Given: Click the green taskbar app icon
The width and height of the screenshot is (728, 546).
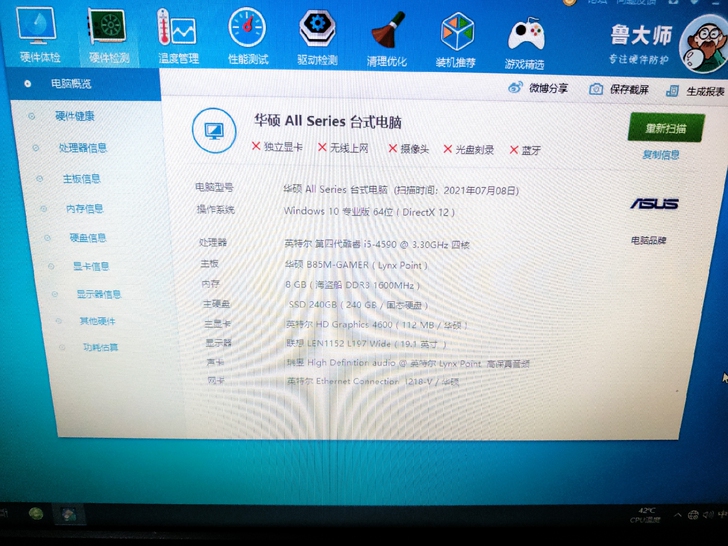Looking at the screenshot, I should 36,514.
